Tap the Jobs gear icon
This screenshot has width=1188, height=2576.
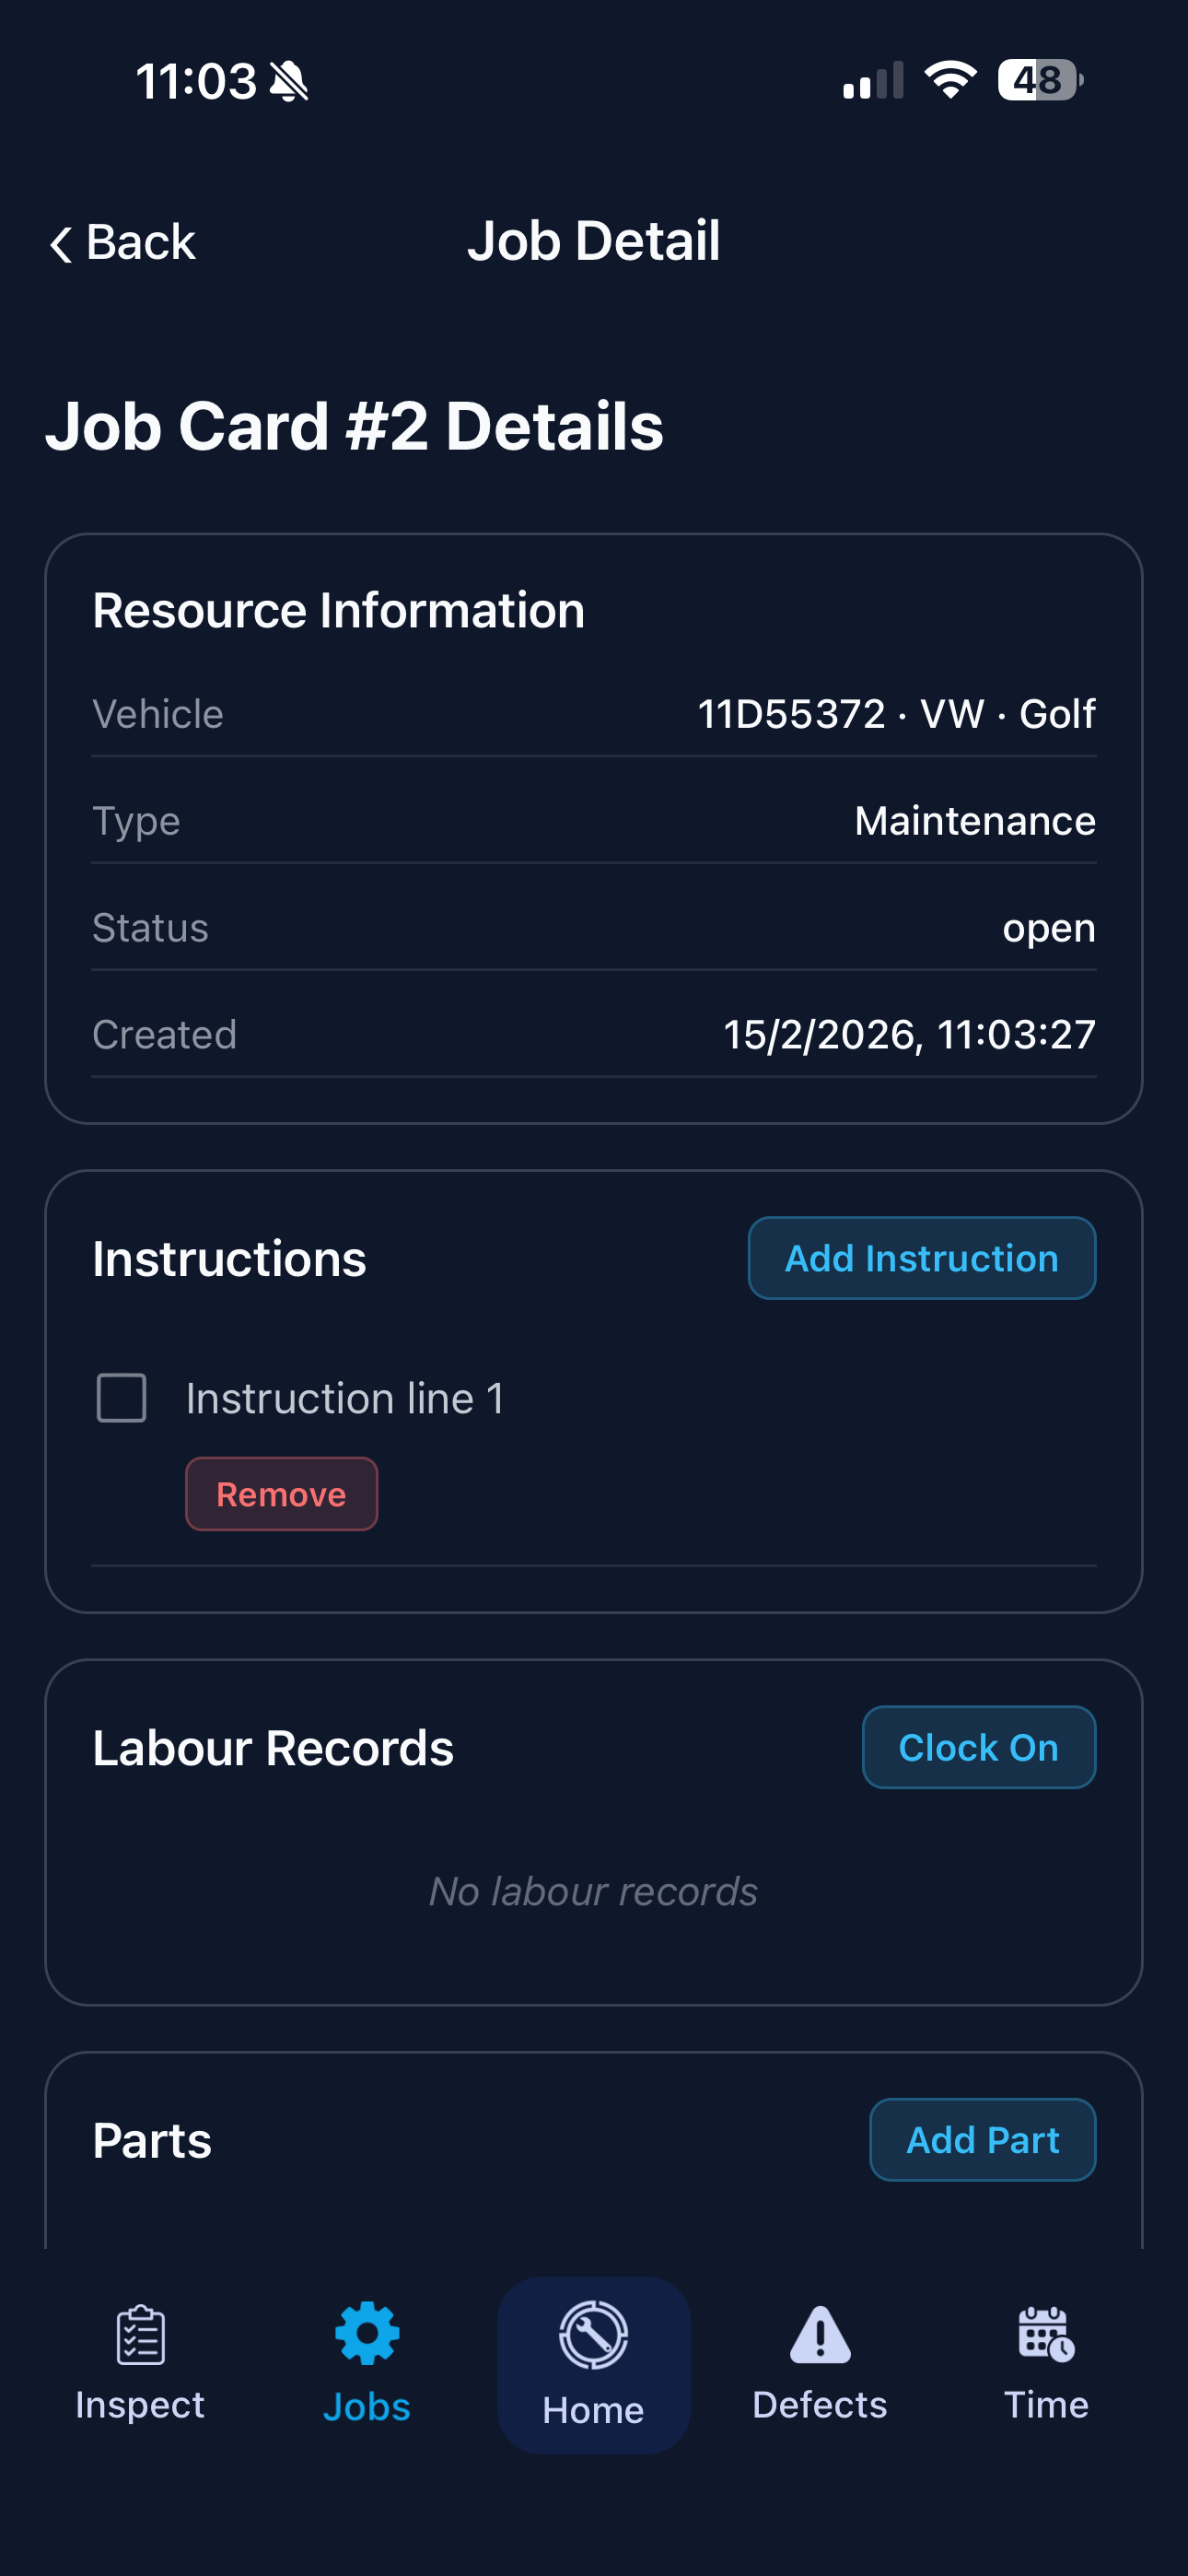point(367,2334)
